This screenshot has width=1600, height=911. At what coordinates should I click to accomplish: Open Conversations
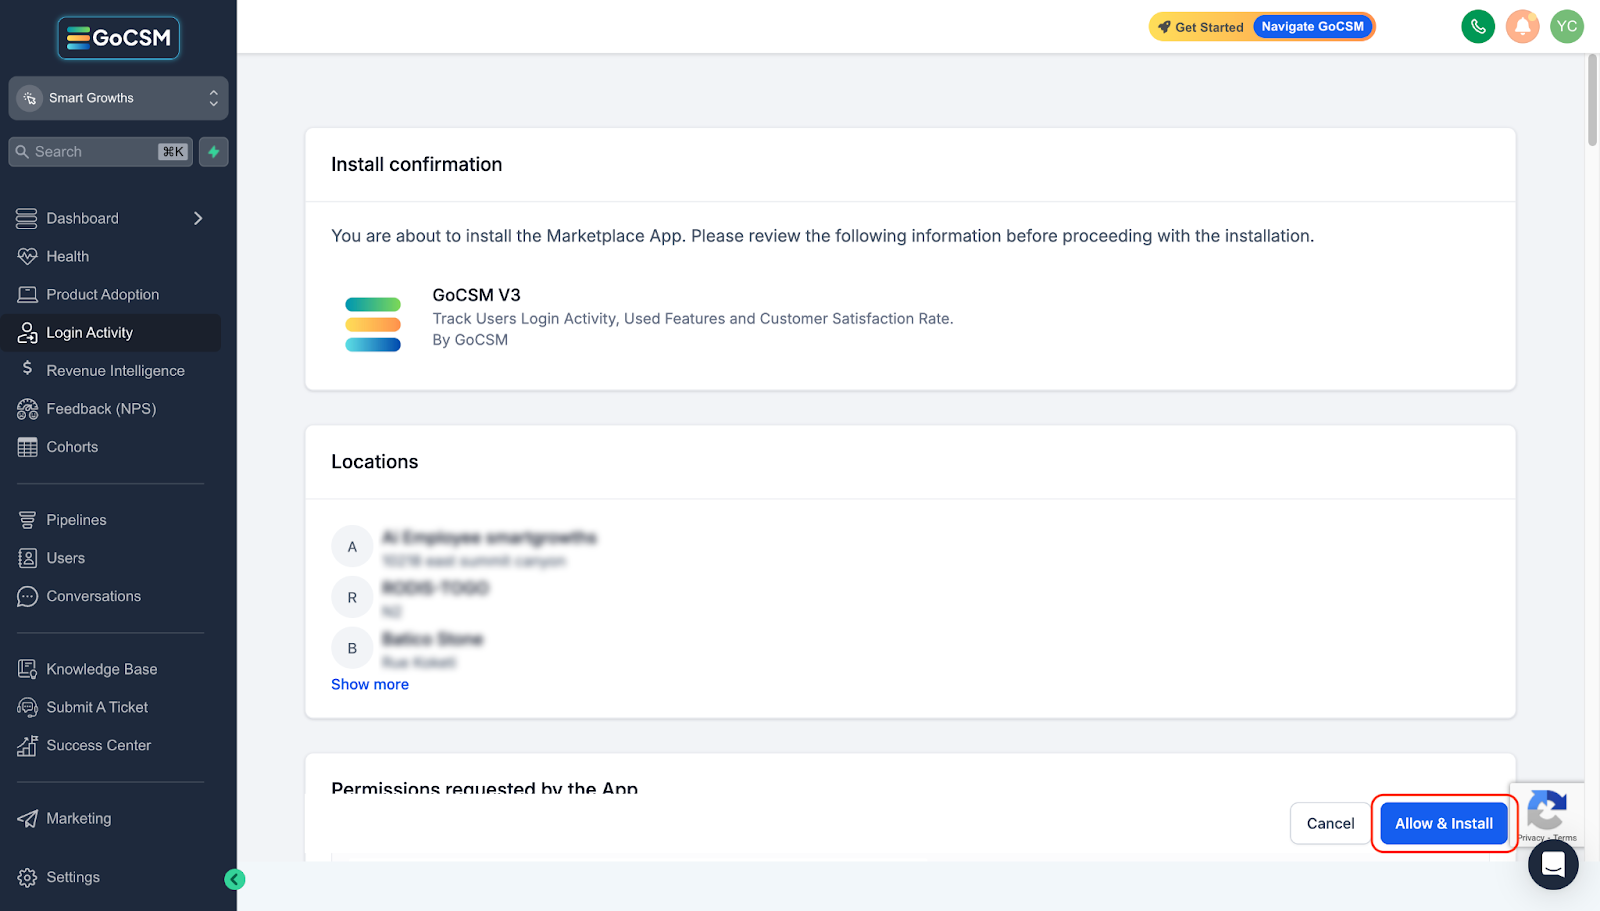93,596
